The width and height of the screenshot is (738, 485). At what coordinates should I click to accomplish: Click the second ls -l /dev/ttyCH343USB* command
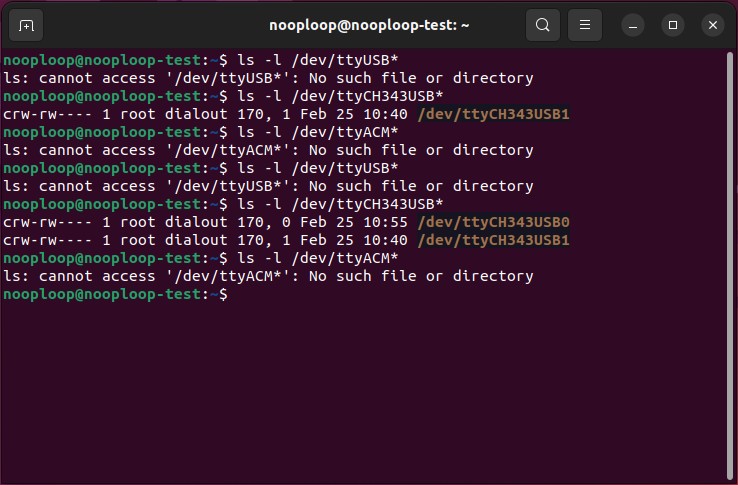[337, 204]
